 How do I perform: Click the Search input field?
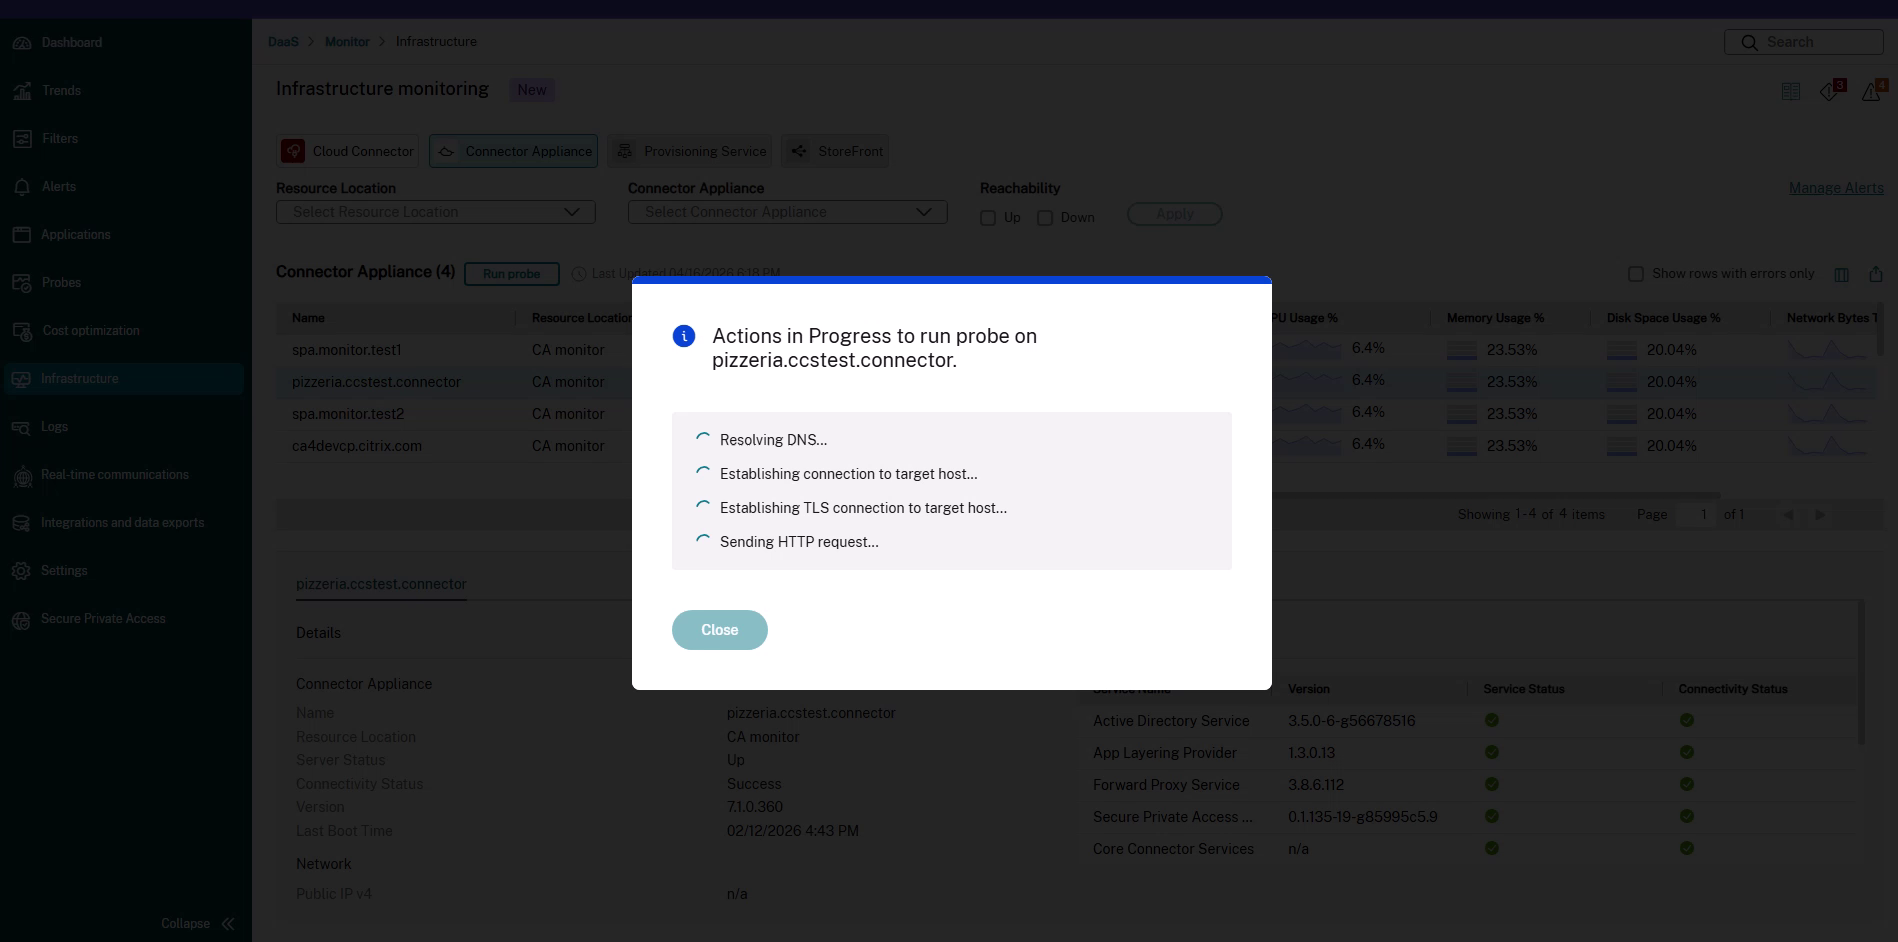click(1804, 42)
